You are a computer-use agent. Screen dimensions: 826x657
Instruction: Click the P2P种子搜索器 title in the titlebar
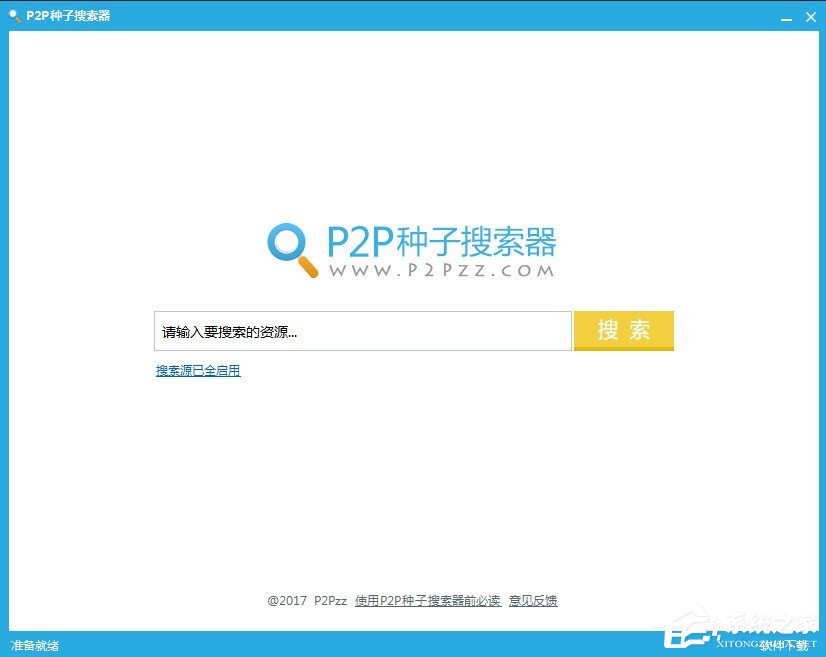coord(67,15)
